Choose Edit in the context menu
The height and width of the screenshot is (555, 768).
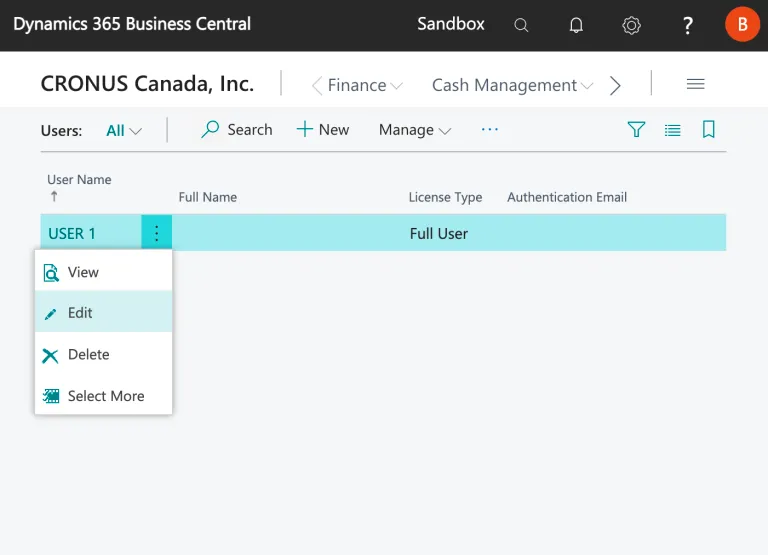[103, 312]
